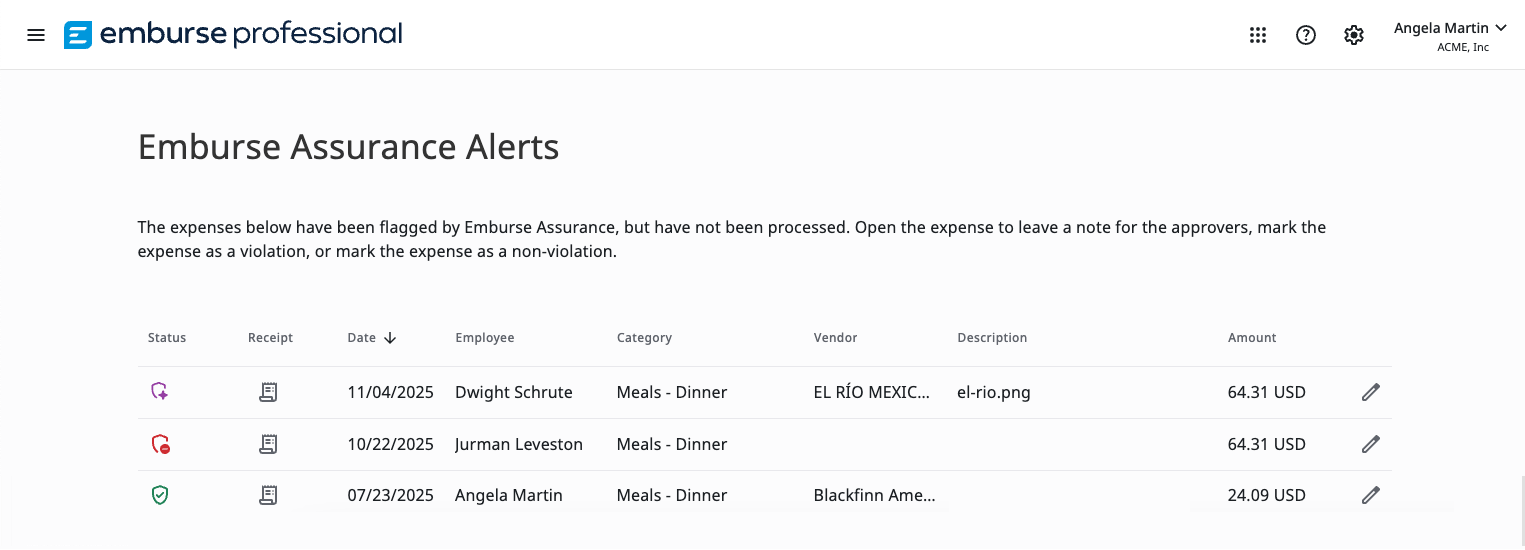Edit Dwight Schrute's 64.31 USD expense

coord(1371,392)
